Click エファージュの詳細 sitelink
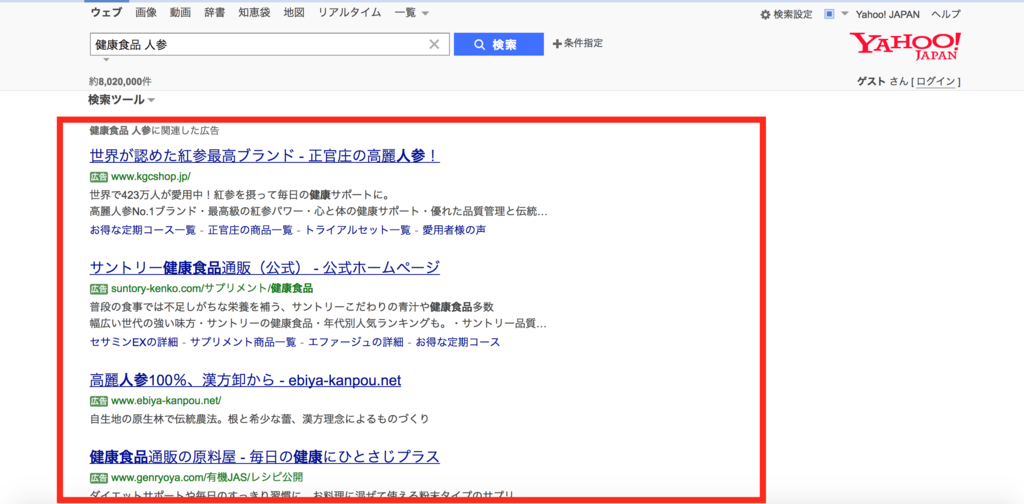This screenshot has height=504, width=1024. [x=356, y=342]
